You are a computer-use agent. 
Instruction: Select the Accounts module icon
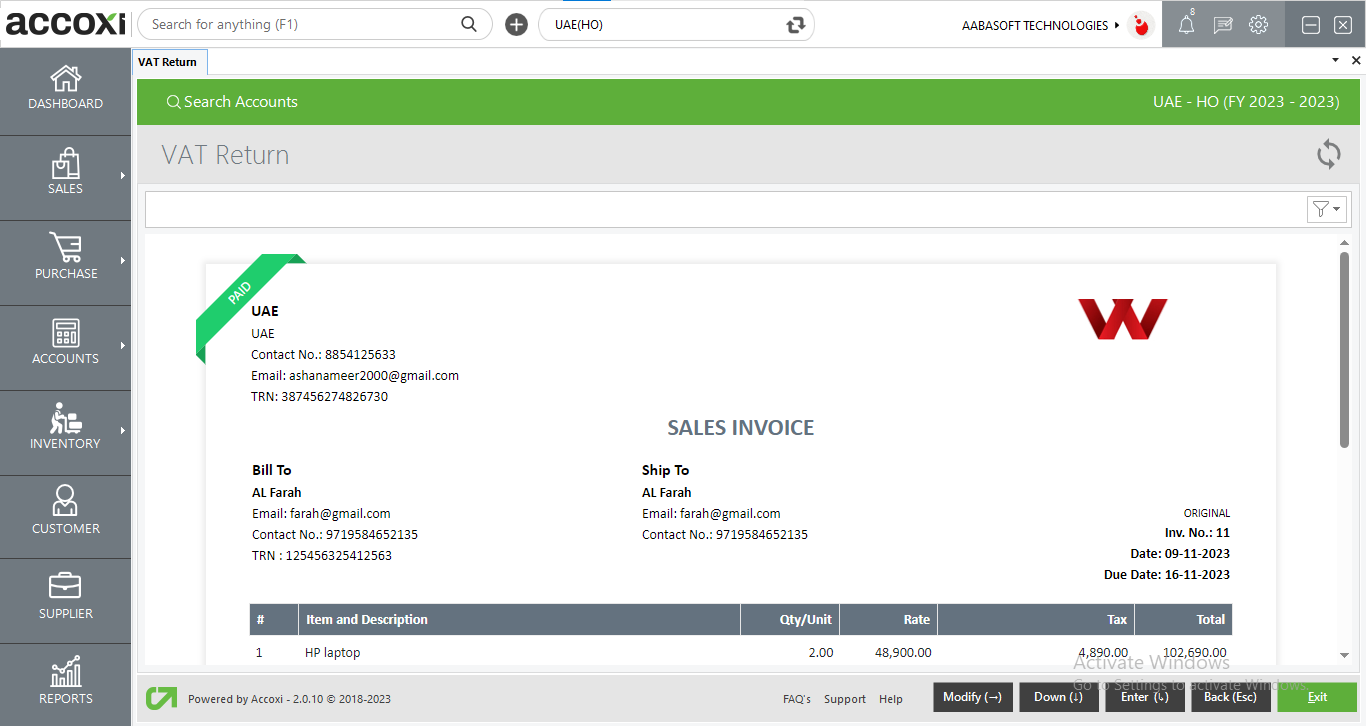[x=65, y=343]
